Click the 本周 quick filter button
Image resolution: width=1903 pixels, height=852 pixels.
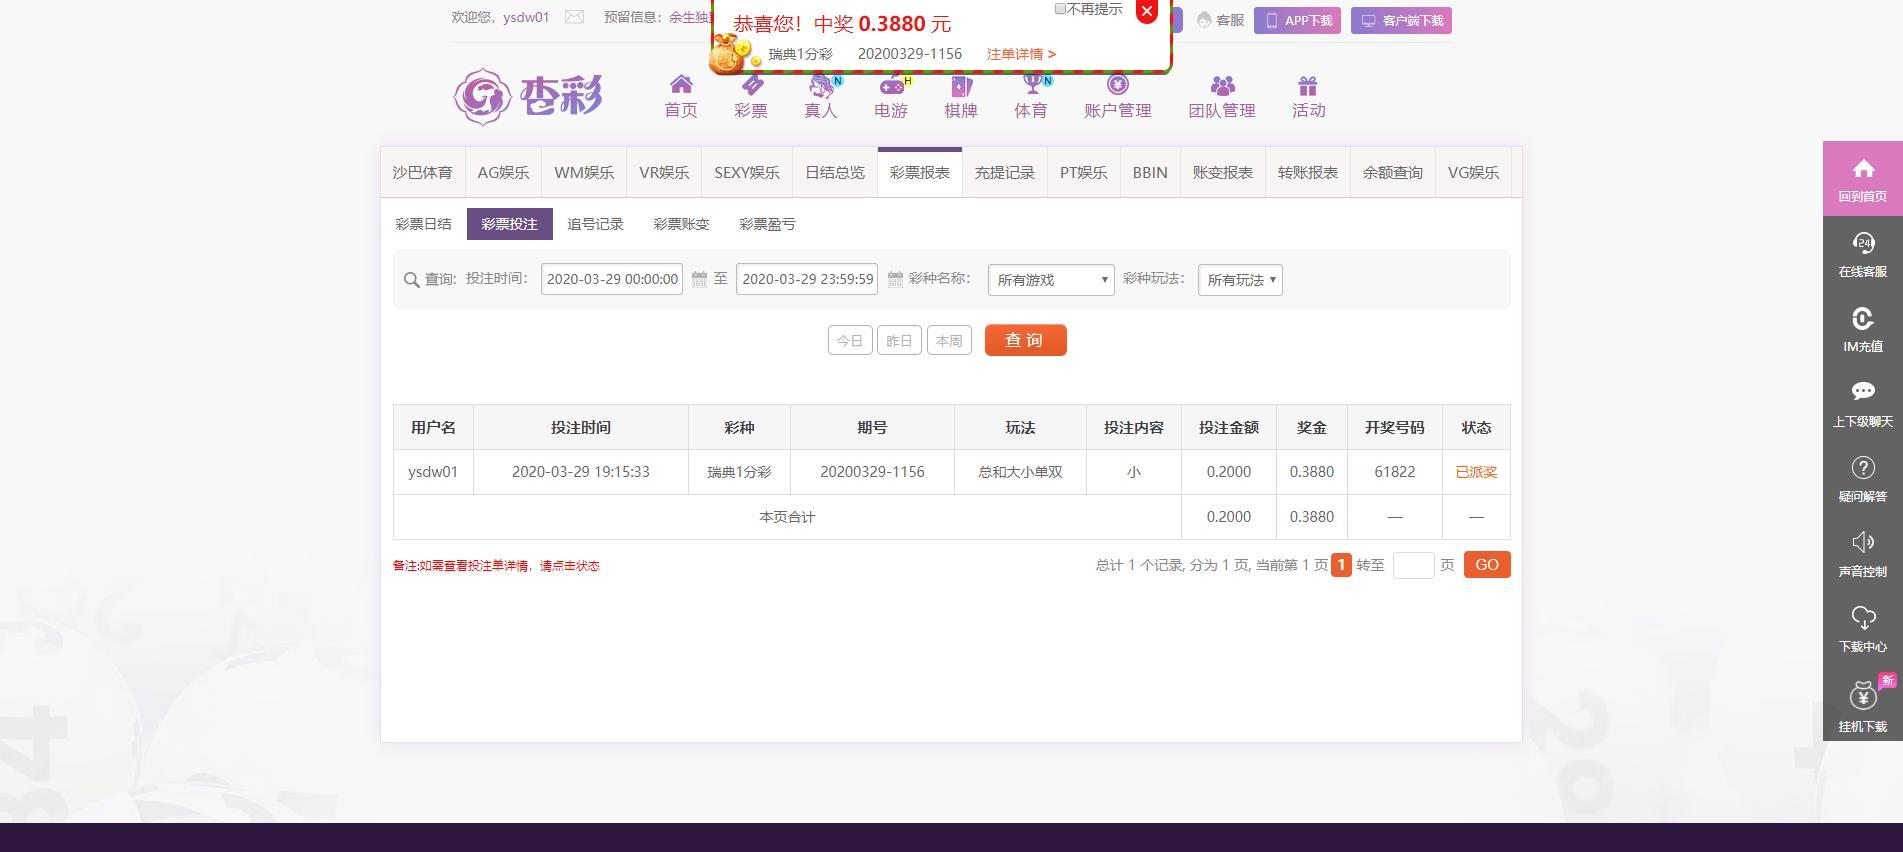click(x=949, y=340)
